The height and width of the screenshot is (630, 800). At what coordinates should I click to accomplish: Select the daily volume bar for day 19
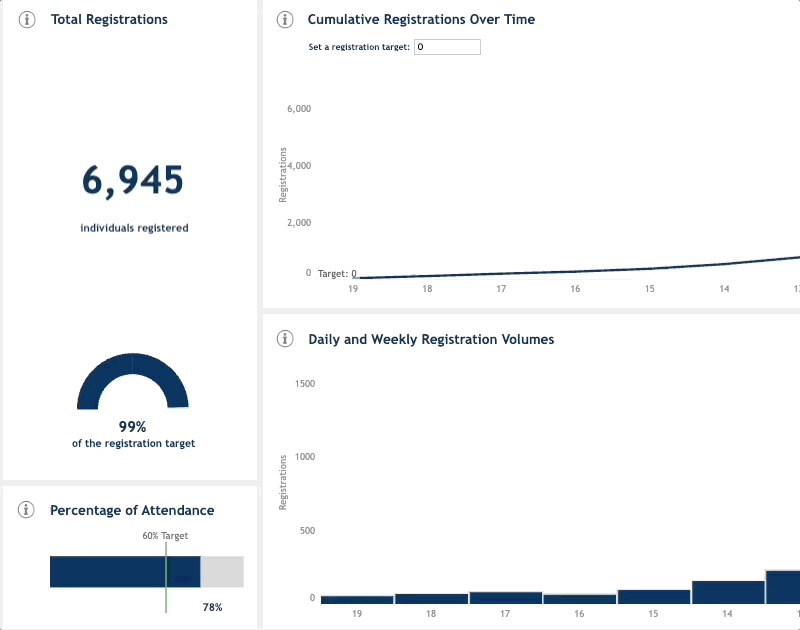[x=357, y=600]
